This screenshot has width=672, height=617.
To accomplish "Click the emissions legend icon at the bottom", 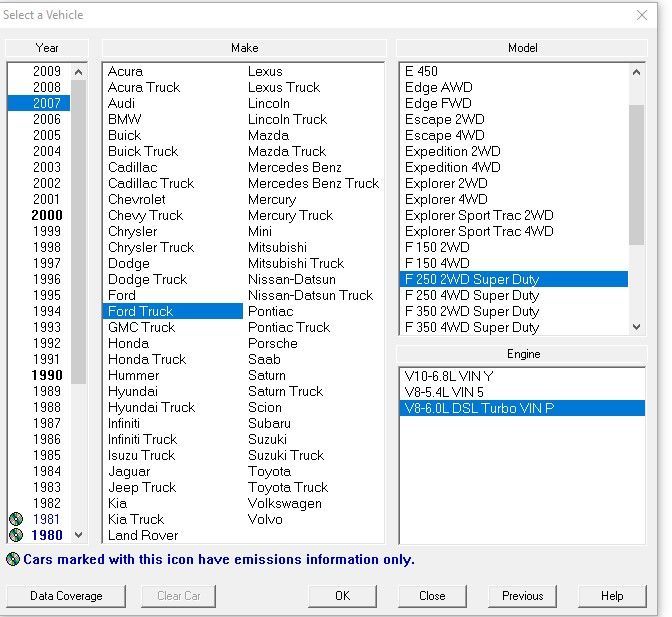I will pyautogui.click(x=13, y=560).
